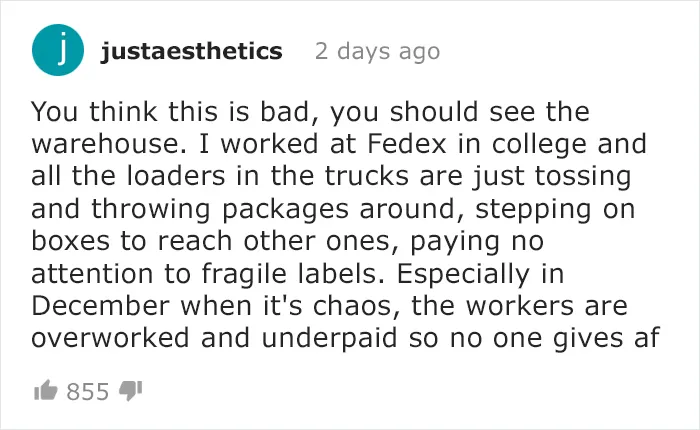Click the '2 days ago' timestamp
This screenshot has height=430, width=700.
click(378, 51)
